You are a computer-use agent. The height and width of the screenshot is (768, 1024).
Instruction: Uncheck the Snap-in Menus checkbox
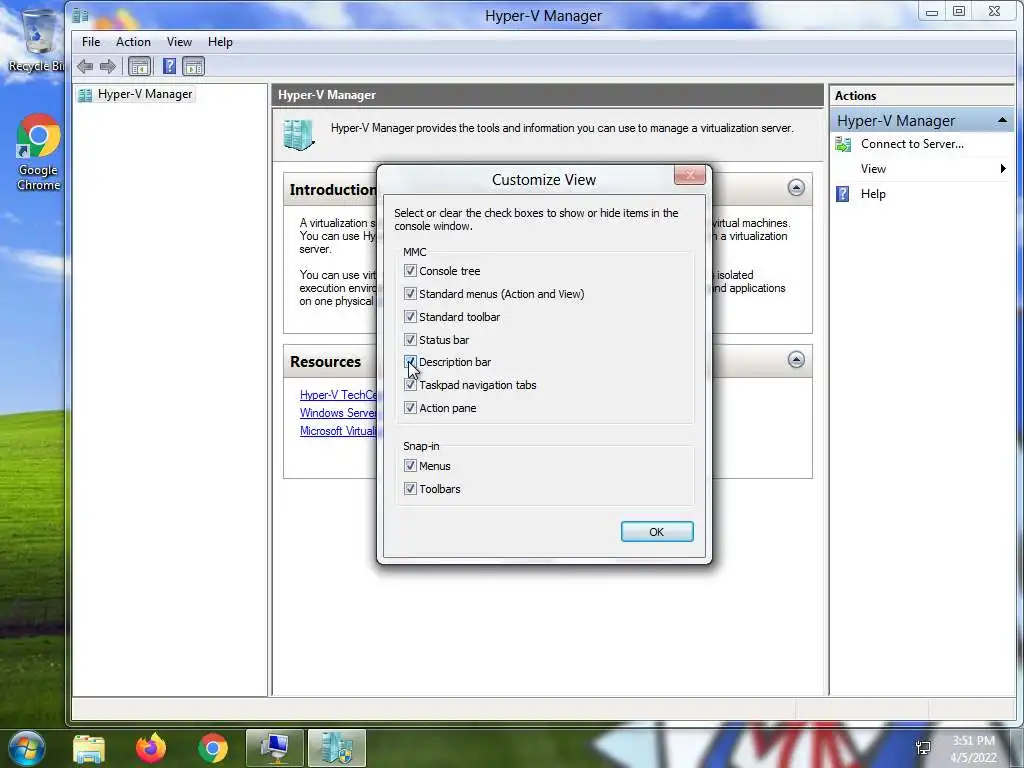pyautogui.click(x=410, y=466)
